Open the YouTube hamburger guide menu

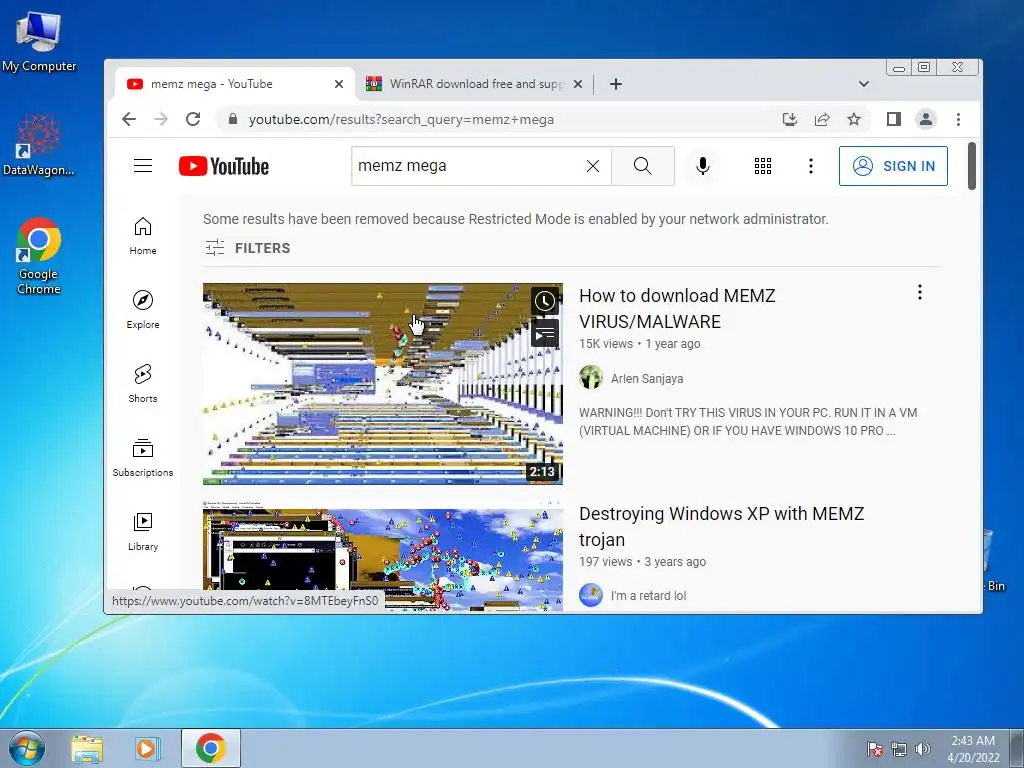(143, 166)
